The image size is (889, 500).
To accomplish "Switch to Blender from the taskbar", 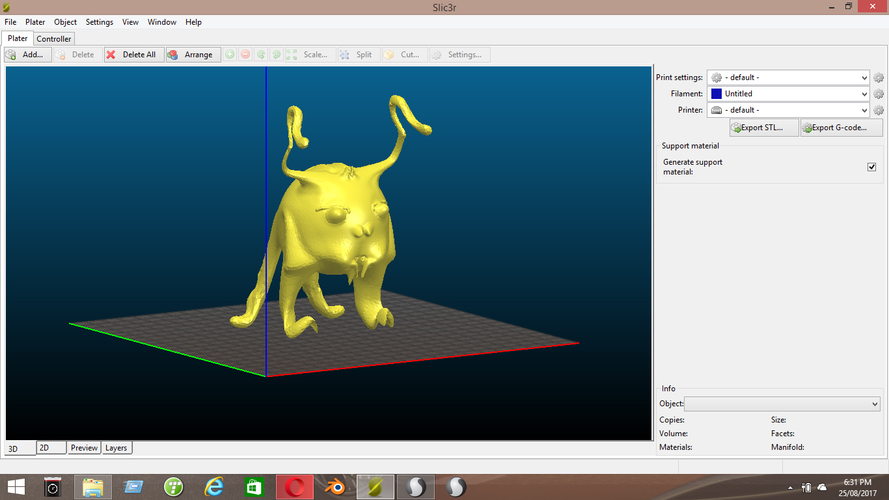I will tap(335, 487).
